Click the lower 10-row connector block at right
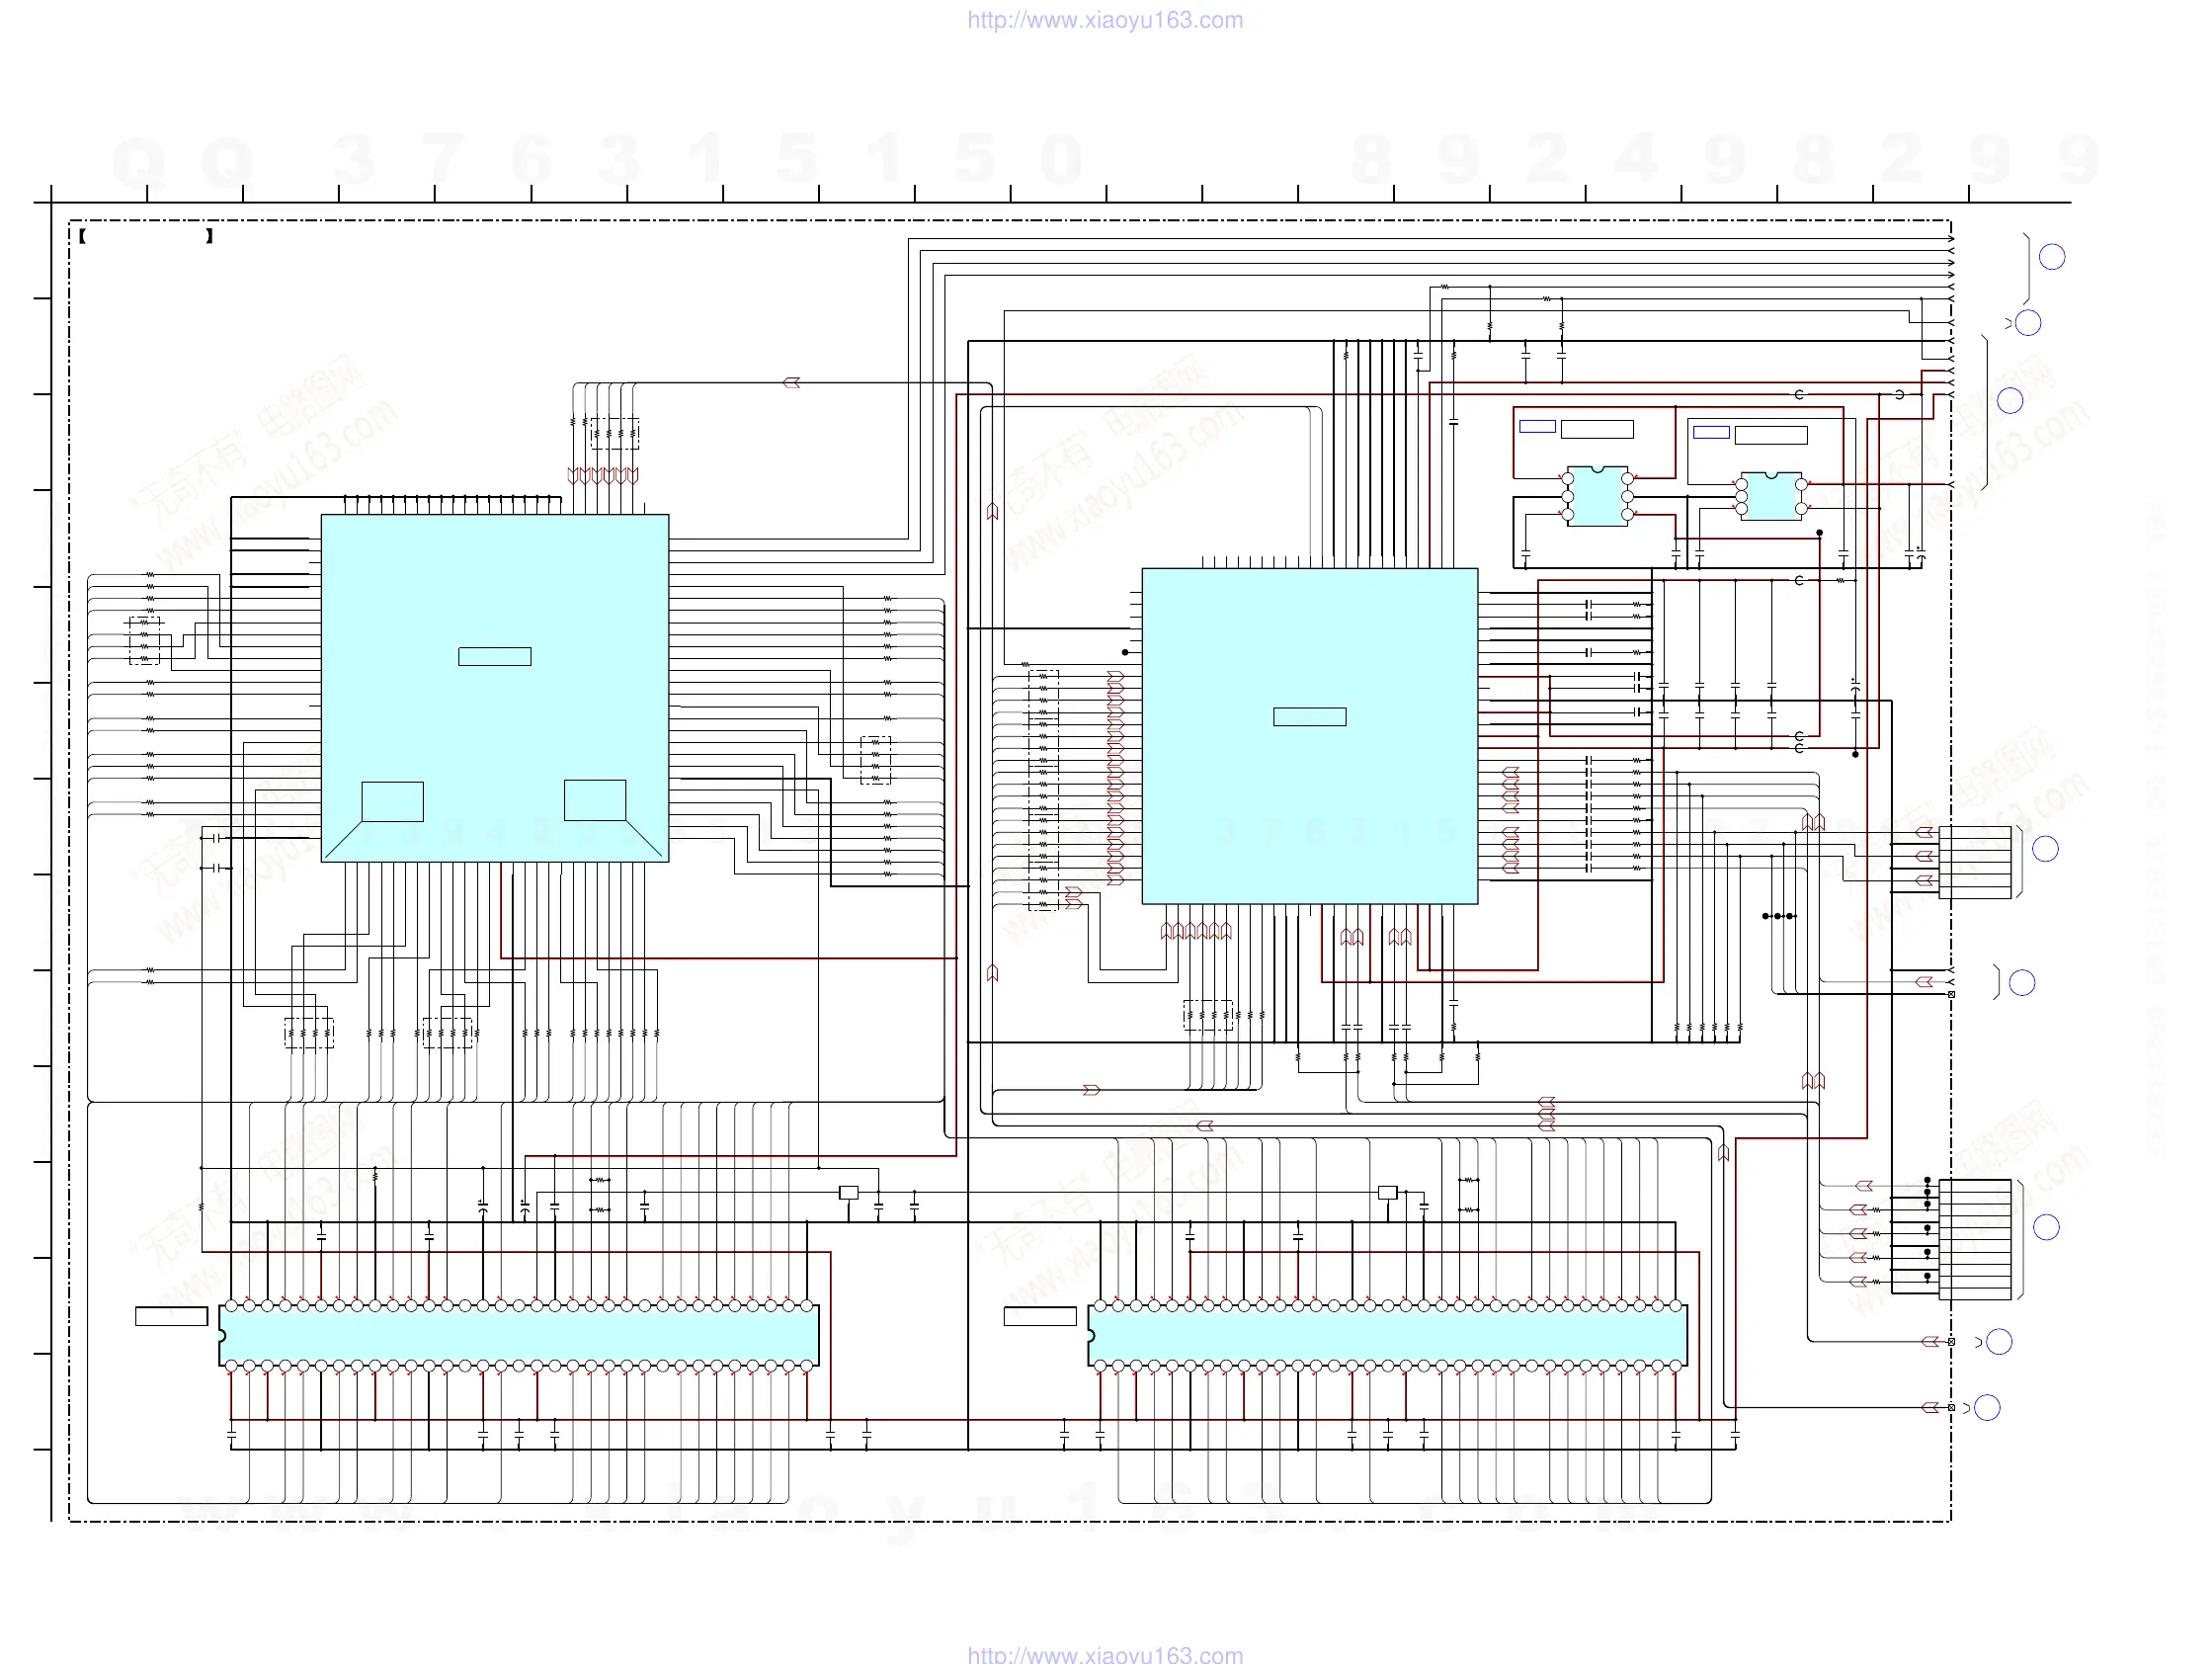 pyautogui.click(x=1975, y=1239)
